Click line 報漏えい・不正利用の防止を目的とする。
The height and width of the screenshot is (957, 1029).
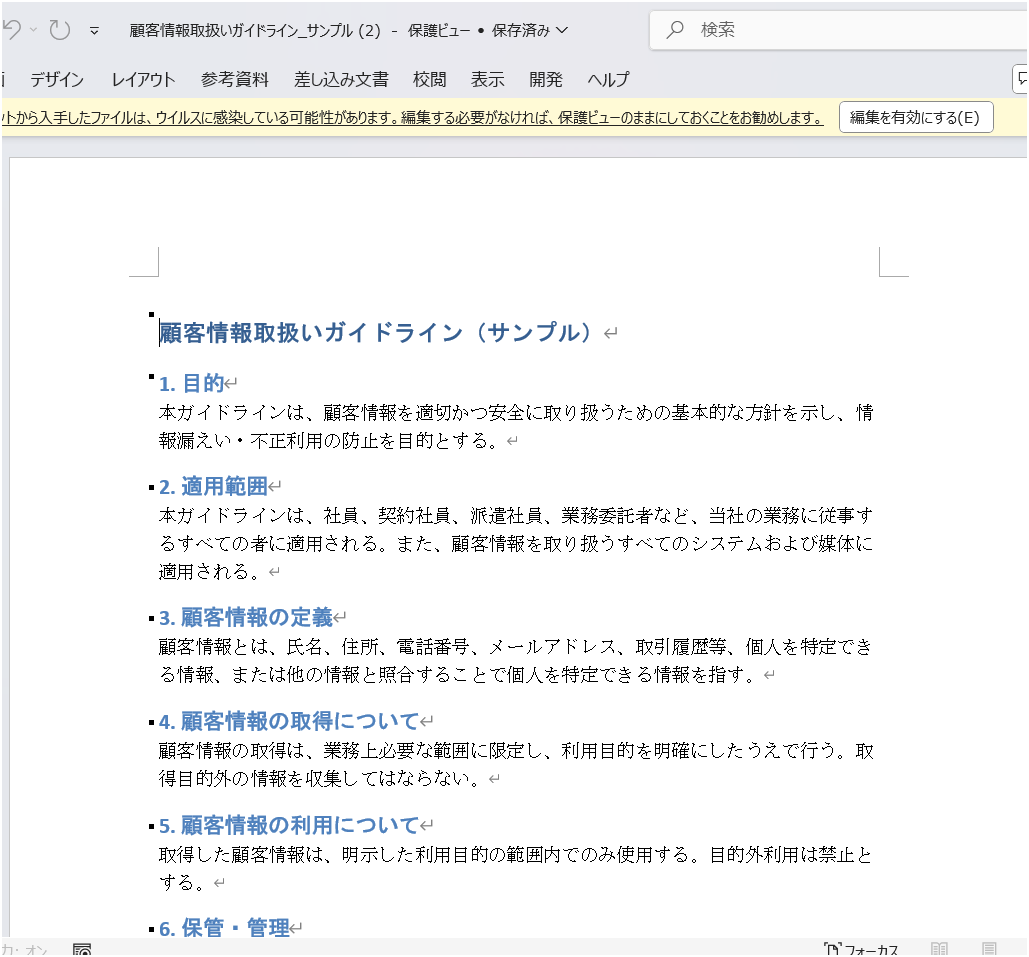pos(329,440)
